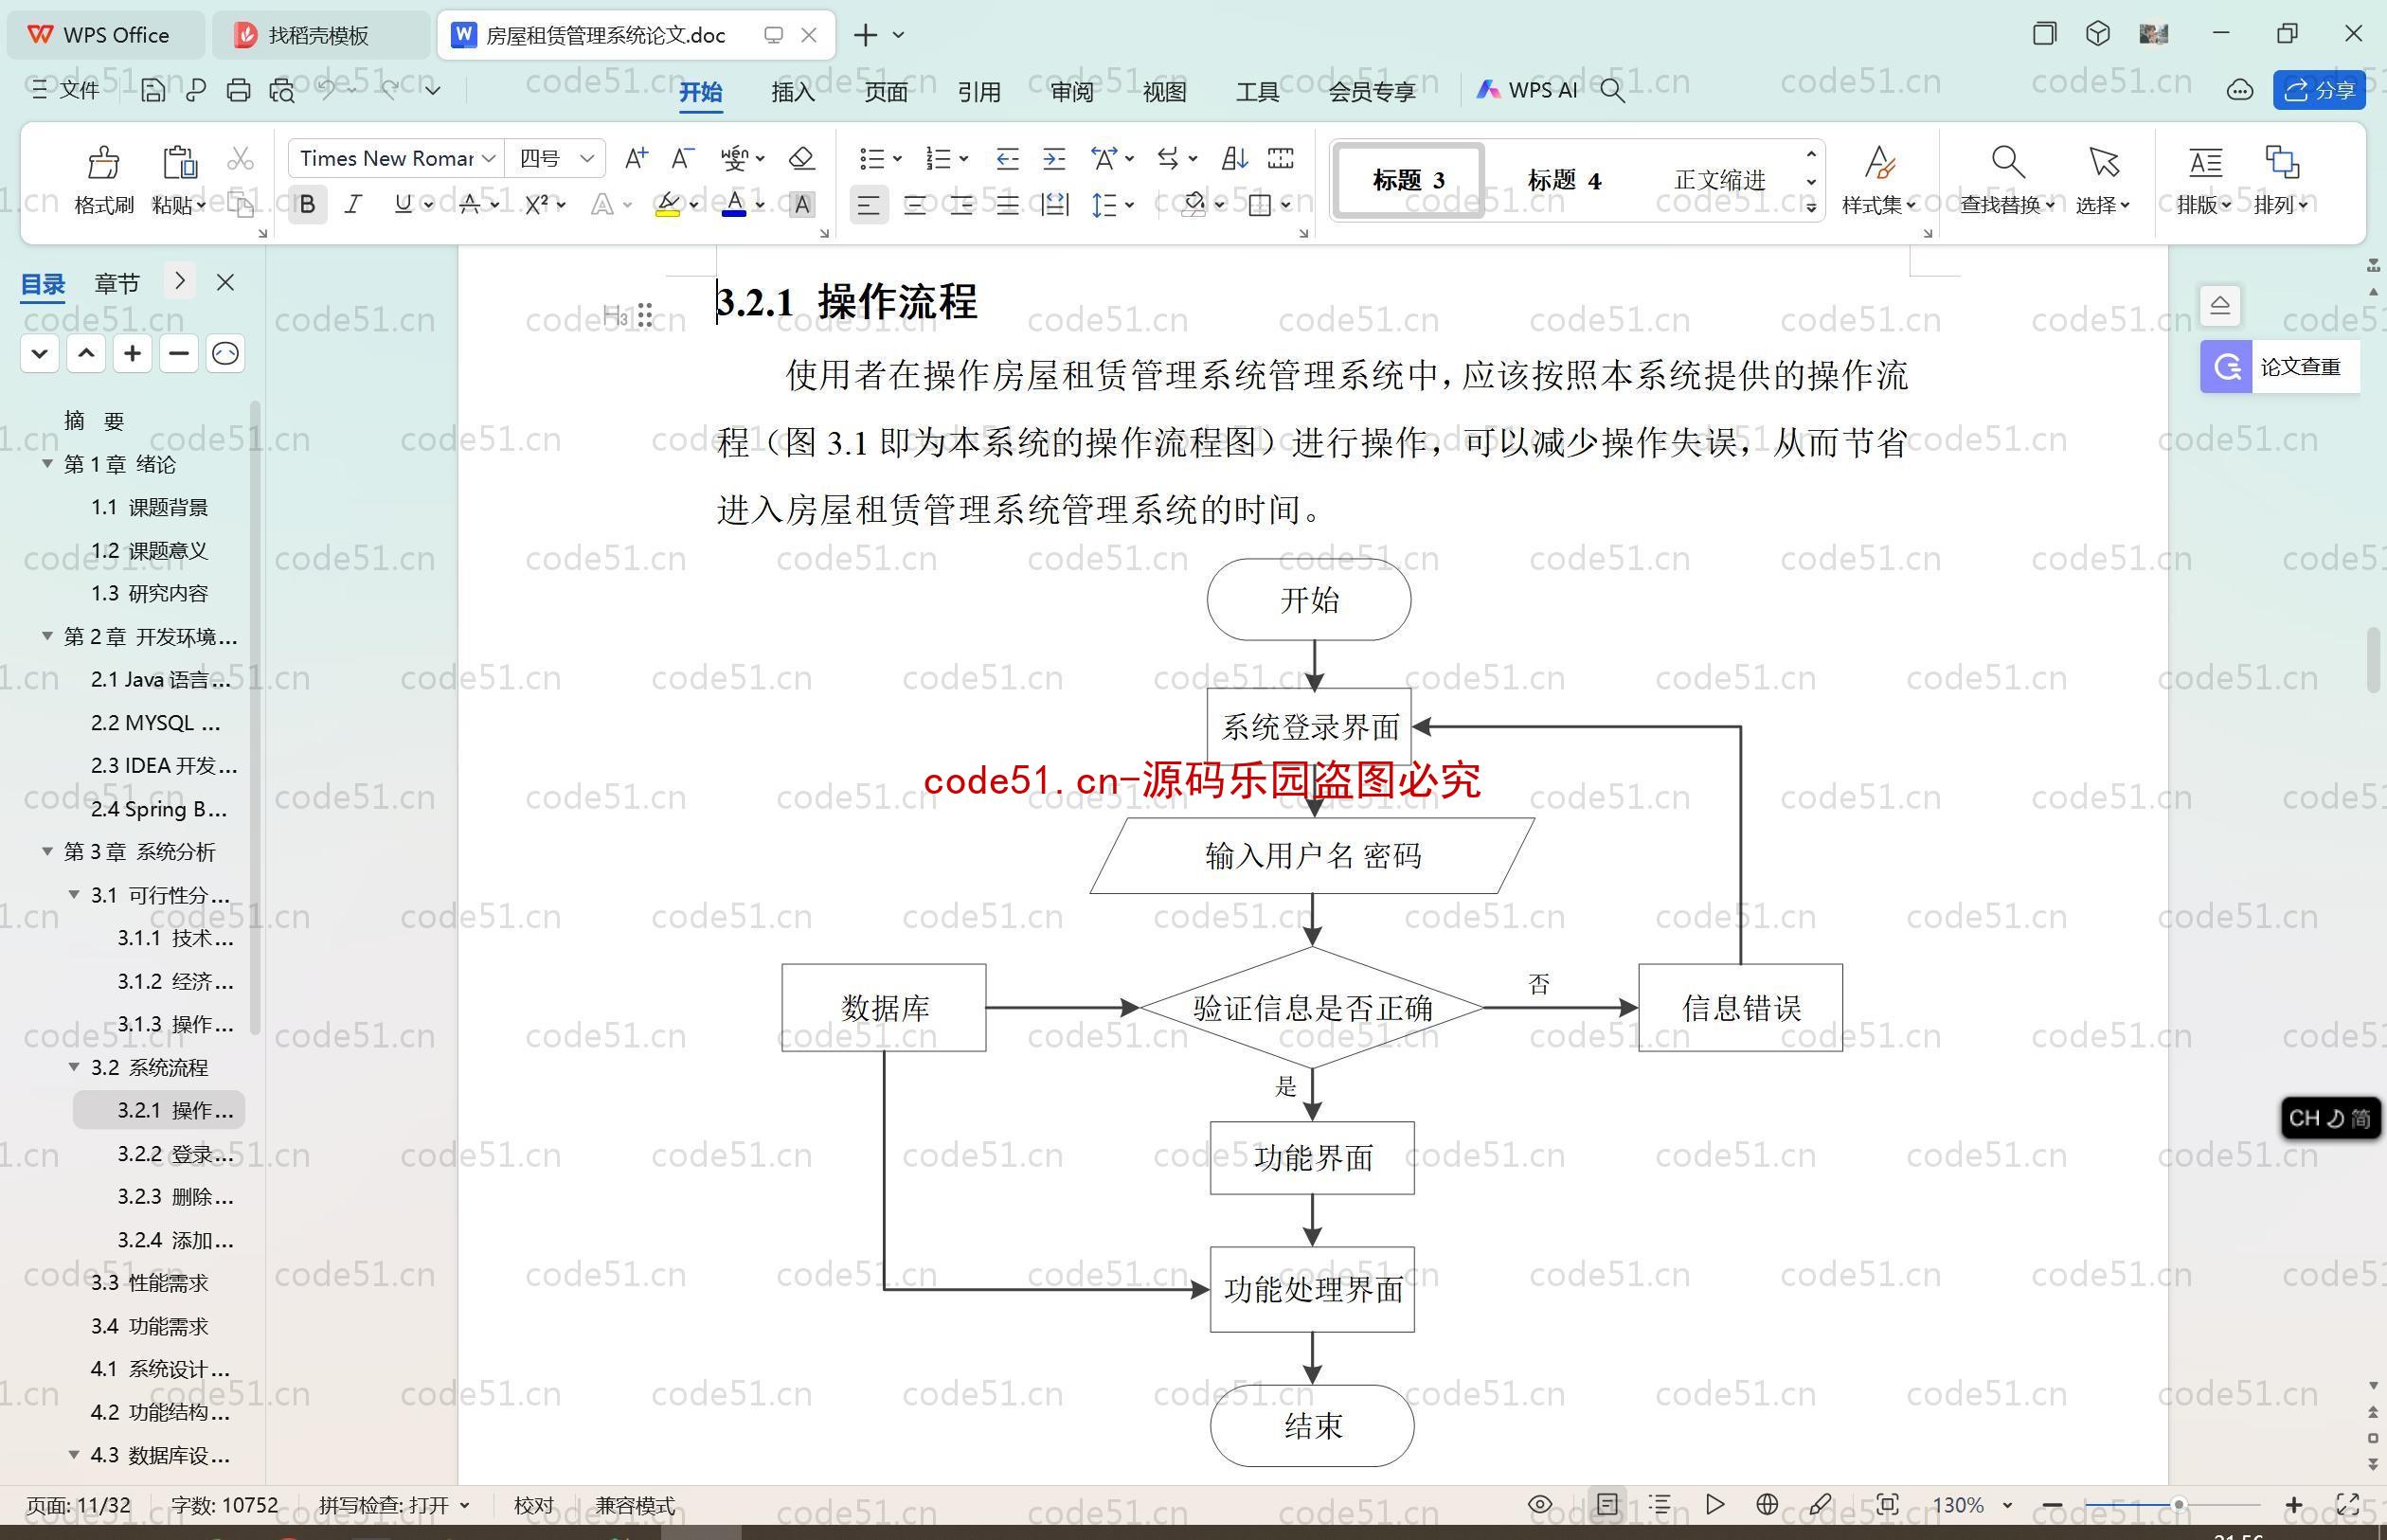Image resolution: width=2387 pixels, height=1540 pixels.
Task: Click the vertical scrollbar thumb of document
Action: [x=2373, y=660]
